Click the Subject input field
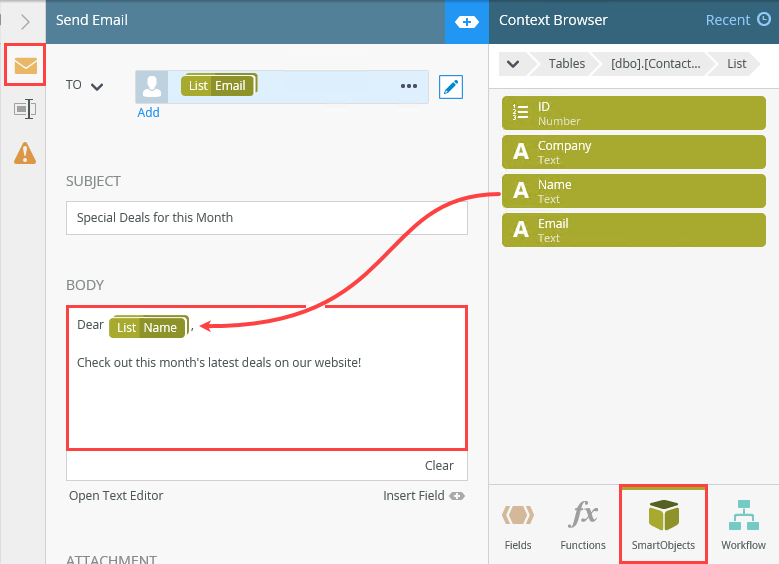This screenshot has height=564, width=779. point(267,218)
